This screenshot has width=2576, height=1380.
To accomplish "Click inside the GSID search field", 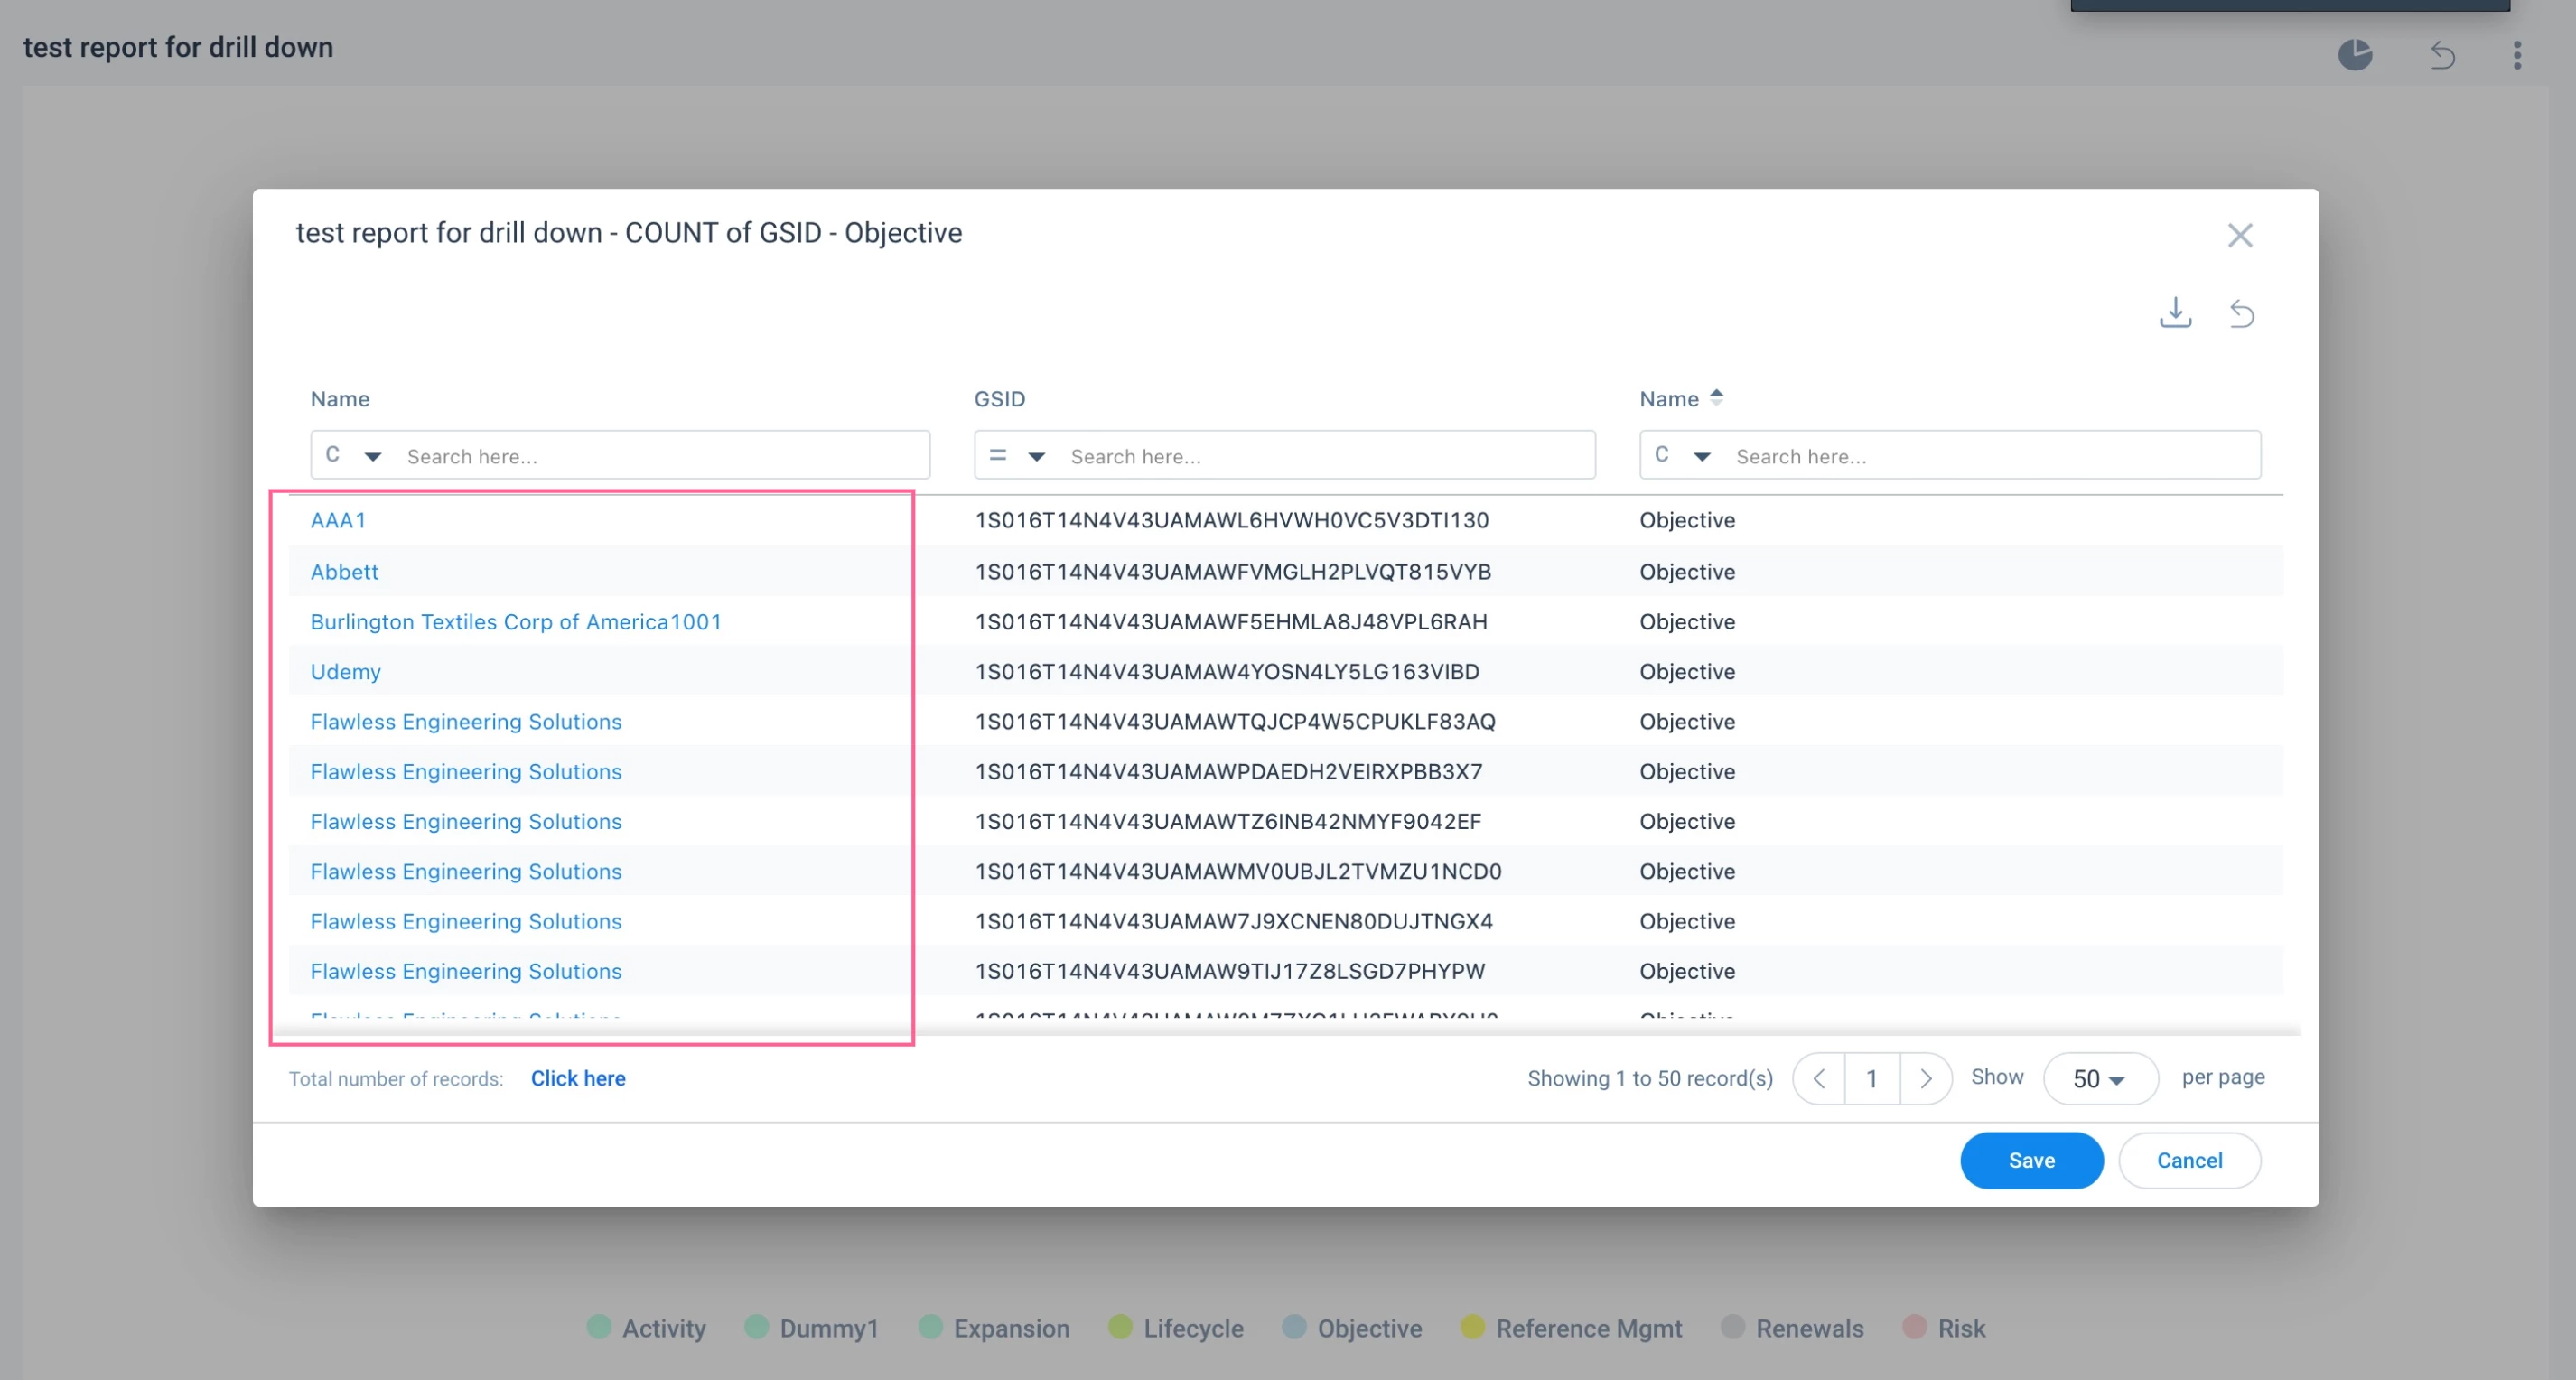I will tap(1326, 455).
